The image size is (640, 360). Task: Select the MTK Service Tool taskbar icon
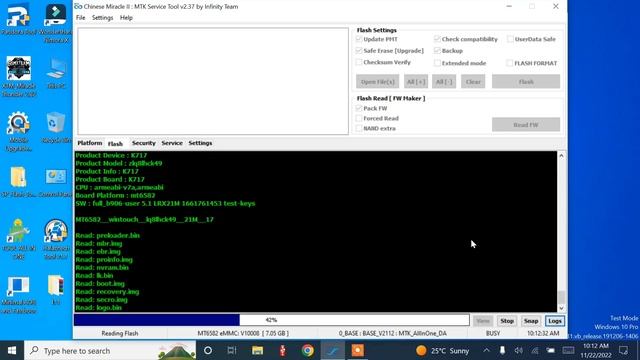[x=333, y=351]
